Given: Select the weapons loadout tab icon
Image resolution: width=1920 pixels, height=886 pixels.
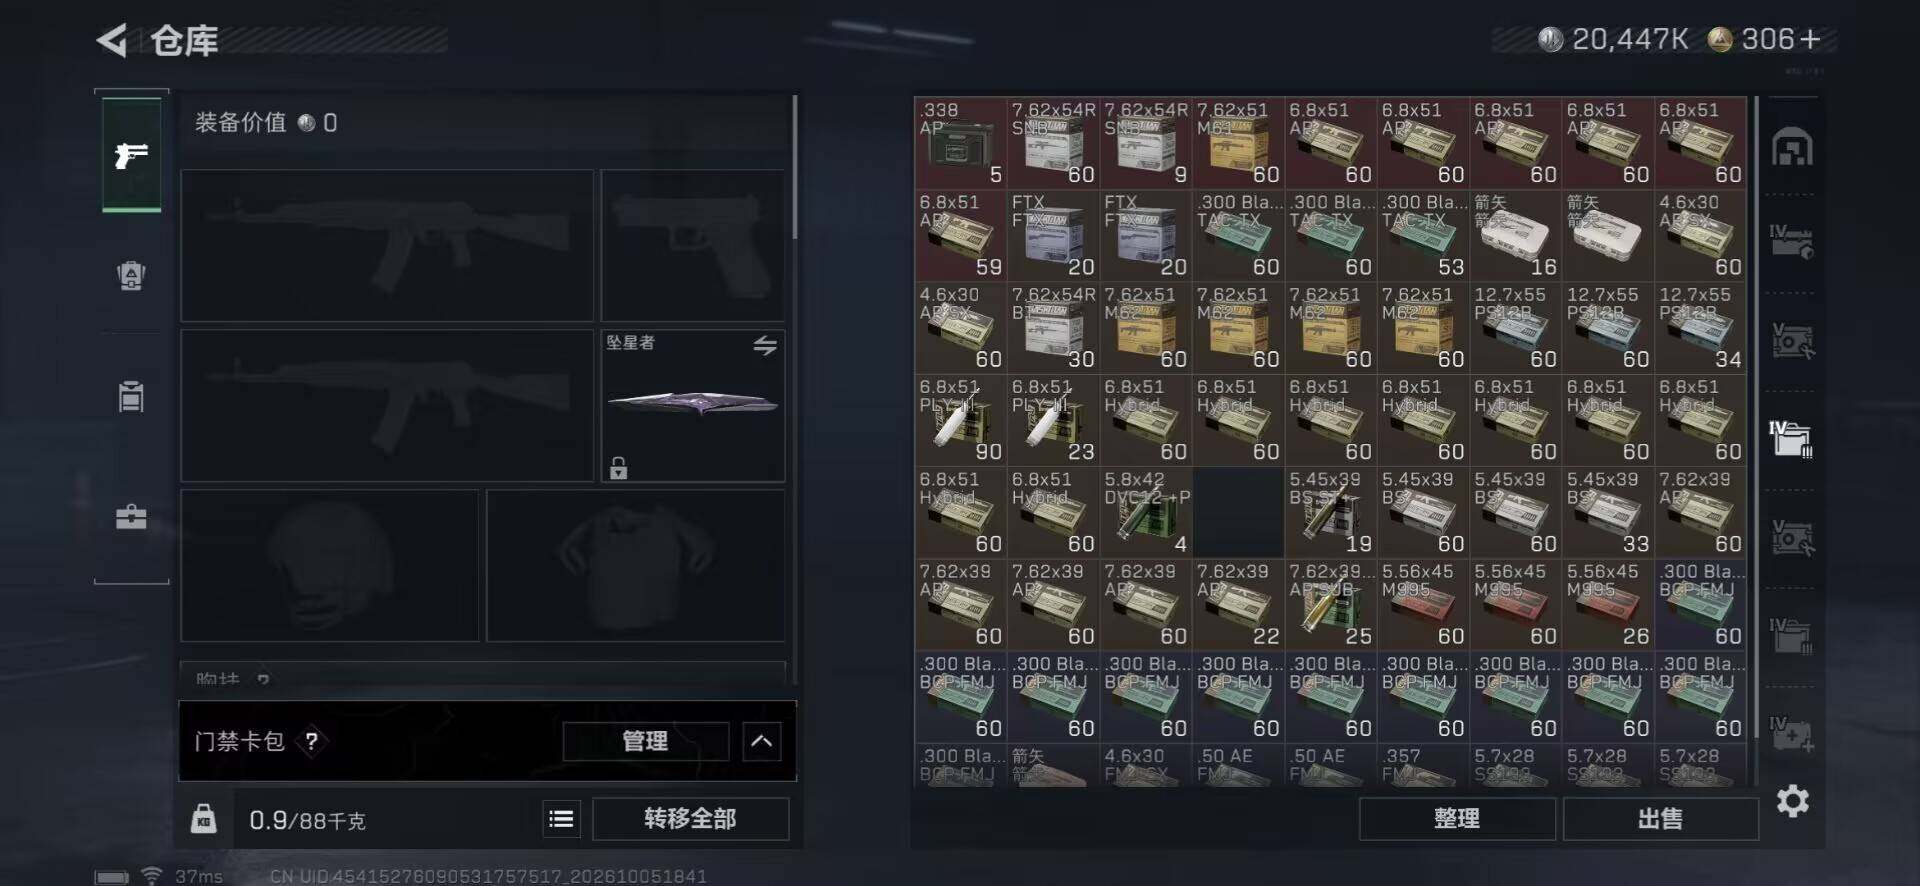Looking at the screenshot, I should click(x=131, y=155).
